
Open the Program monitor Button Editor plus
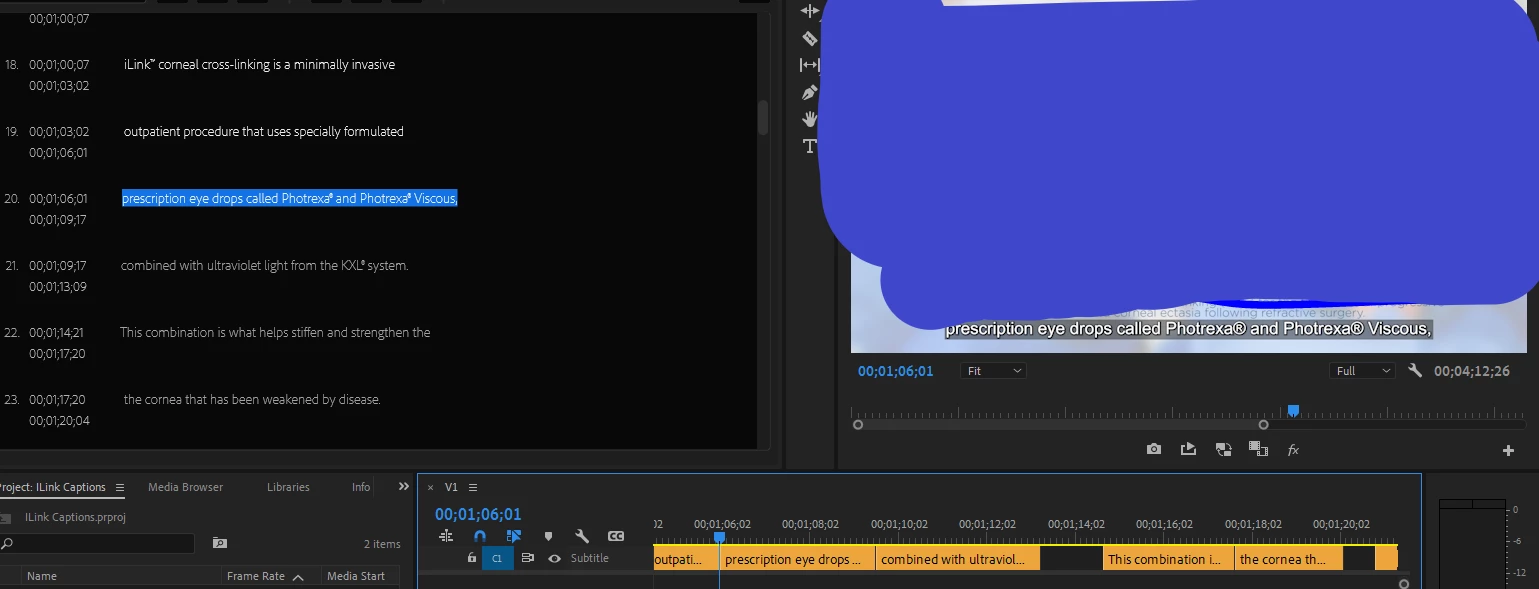(1509, 451)
